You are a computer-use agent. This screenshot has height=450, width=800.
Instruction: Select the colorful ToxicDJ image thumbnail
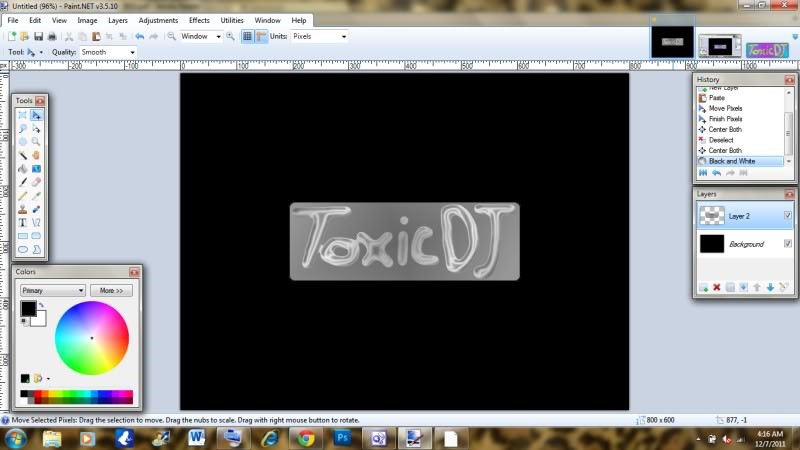tap(767, 49)
